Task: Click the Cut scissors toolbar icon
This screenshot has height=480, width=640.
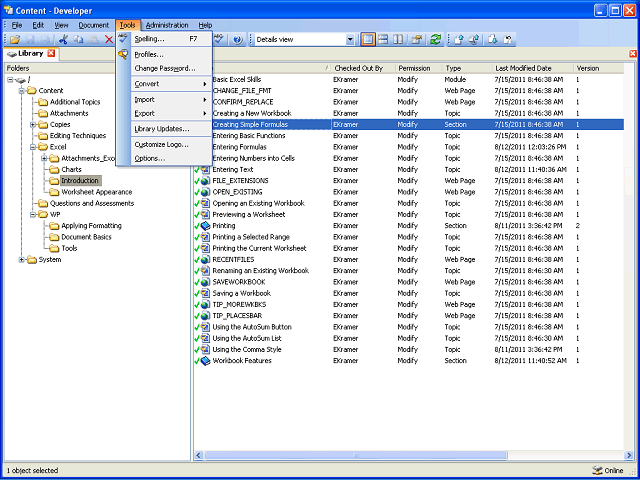Action: click(x=63, y=40)
